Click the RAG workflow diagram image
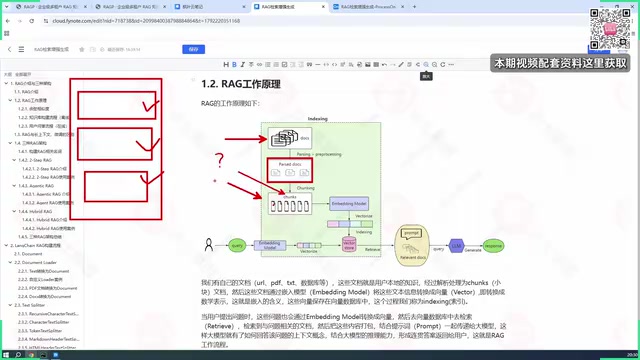 point(354,191)
